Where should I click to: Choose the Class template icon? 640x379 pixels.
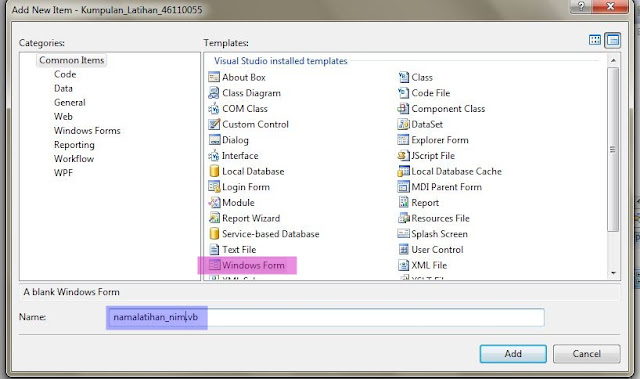pos(403,77)
